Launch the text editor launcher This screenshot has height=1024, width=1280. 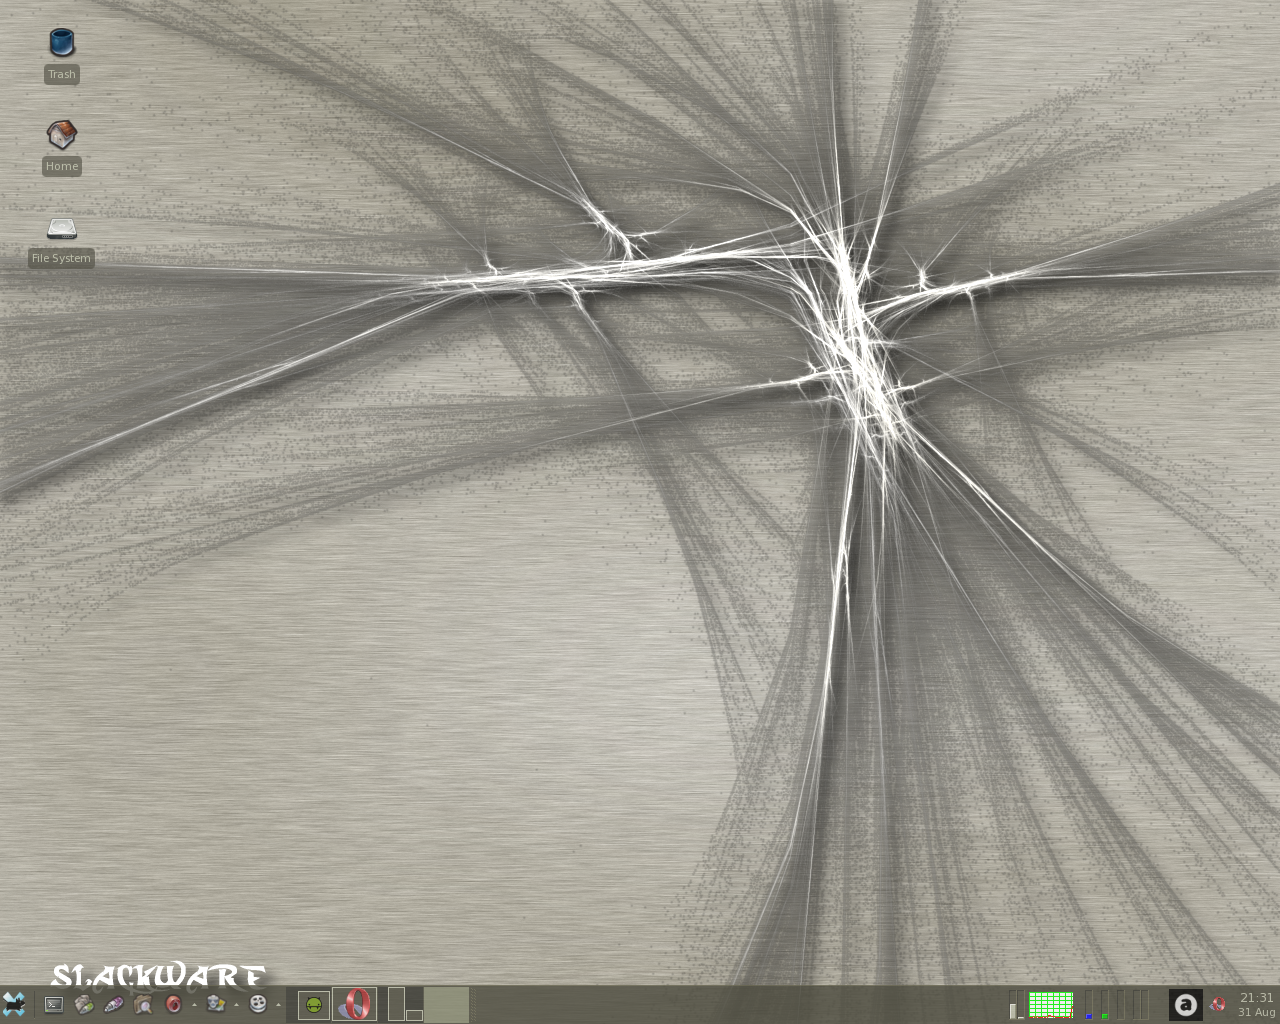coord(84,1004)
